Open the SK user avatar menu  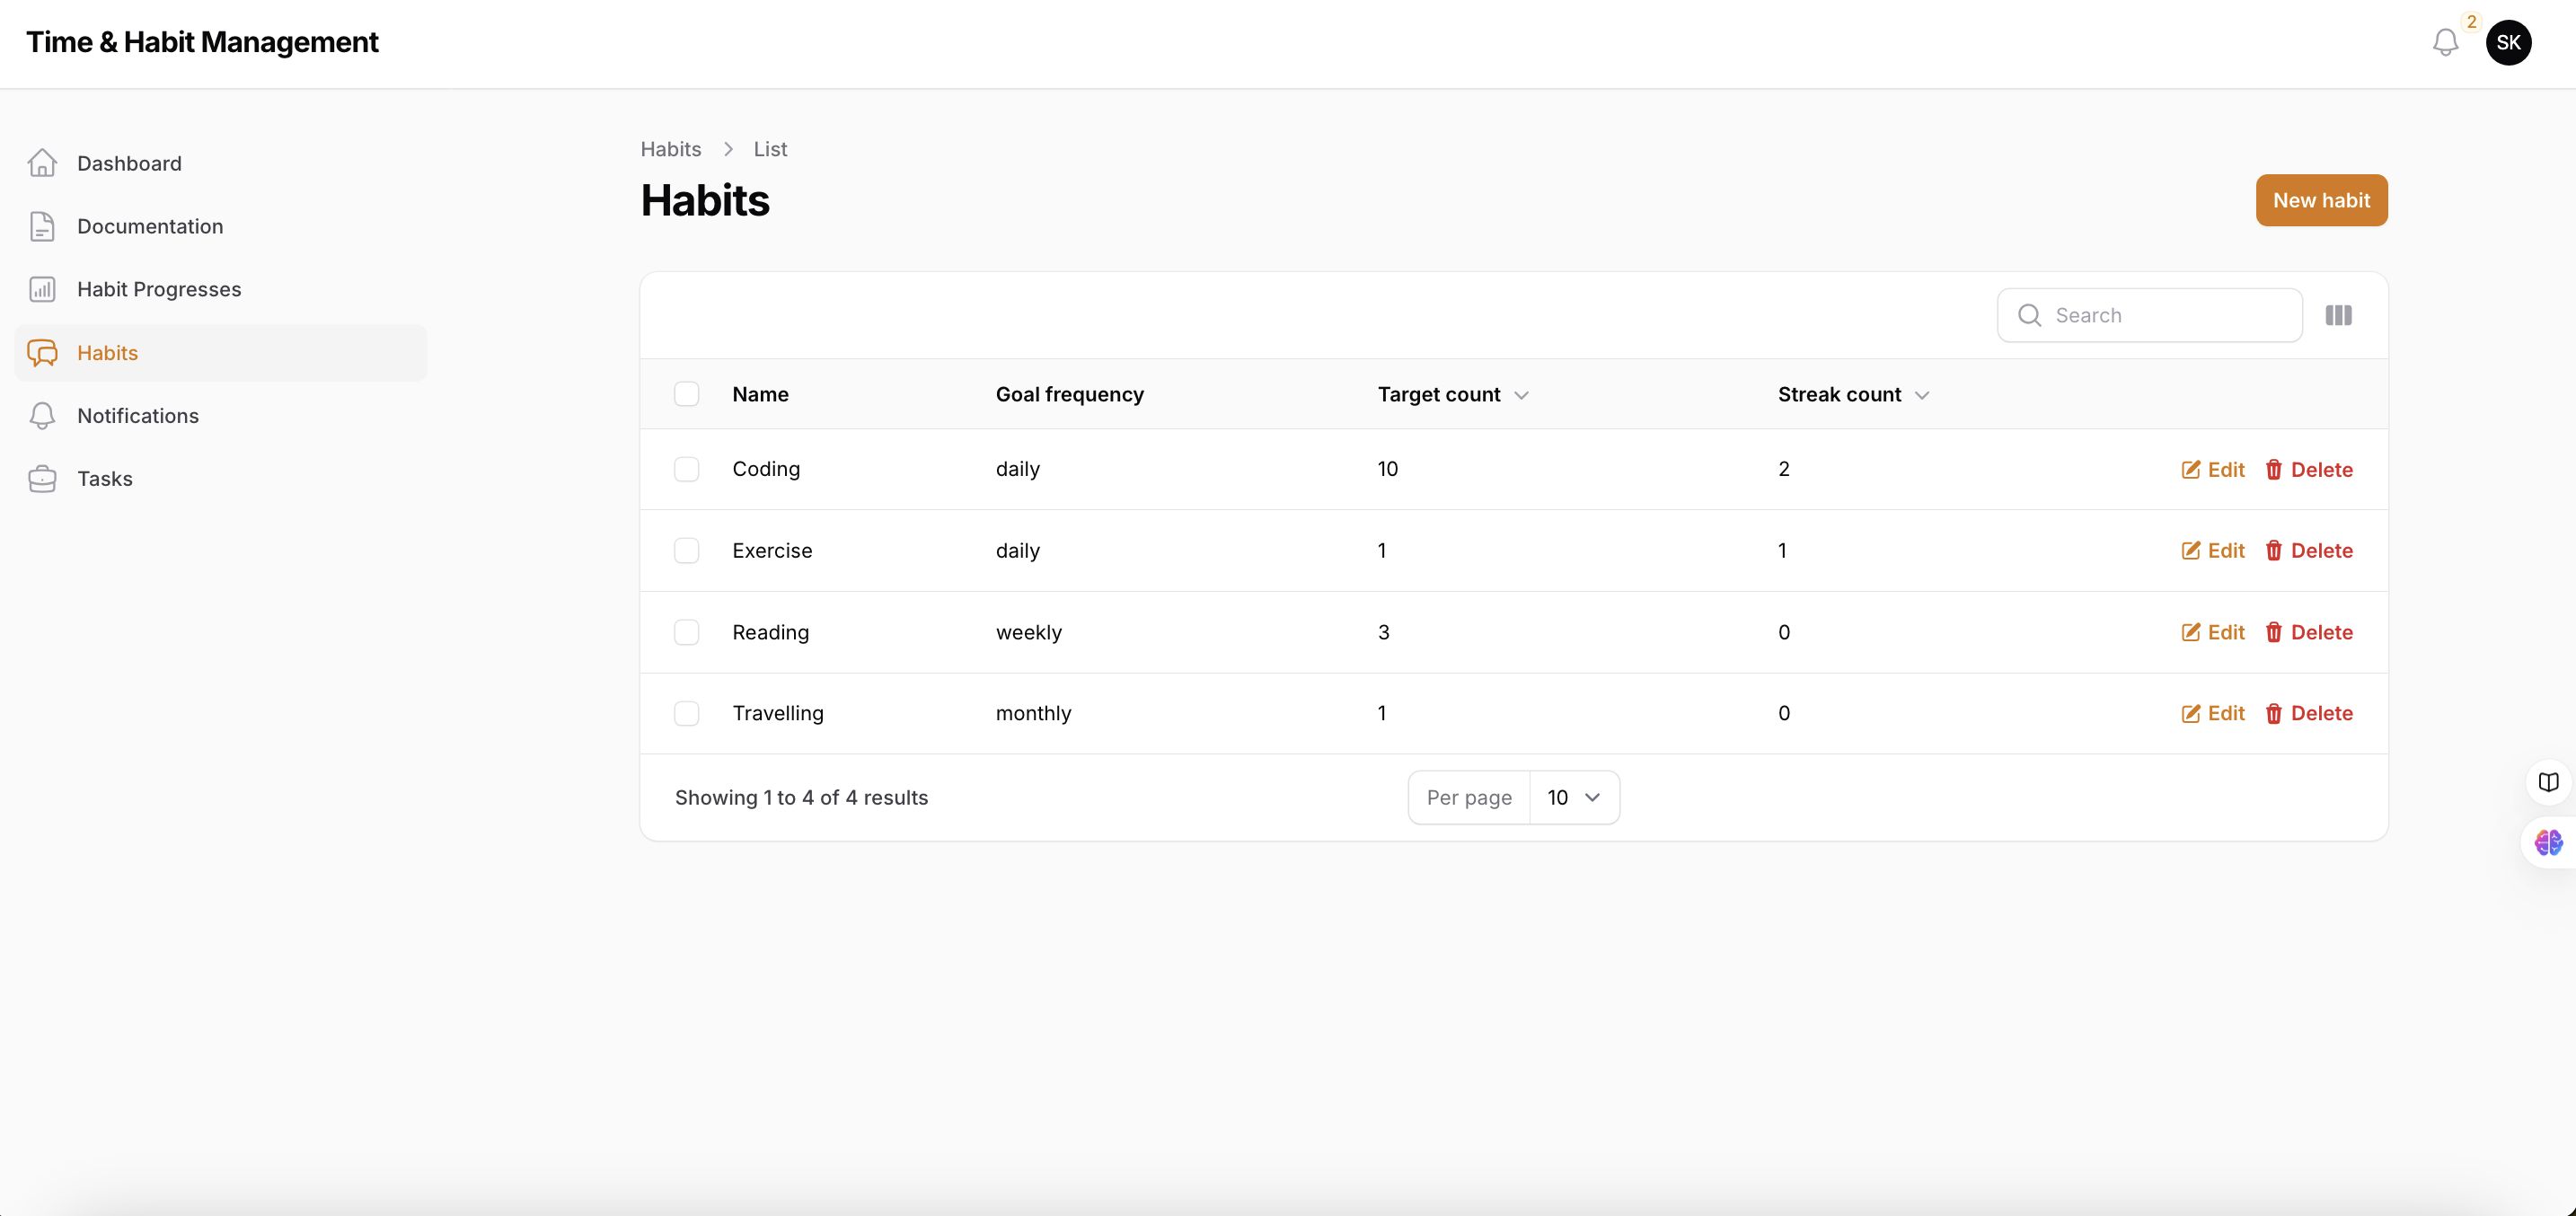(2508, 42)
